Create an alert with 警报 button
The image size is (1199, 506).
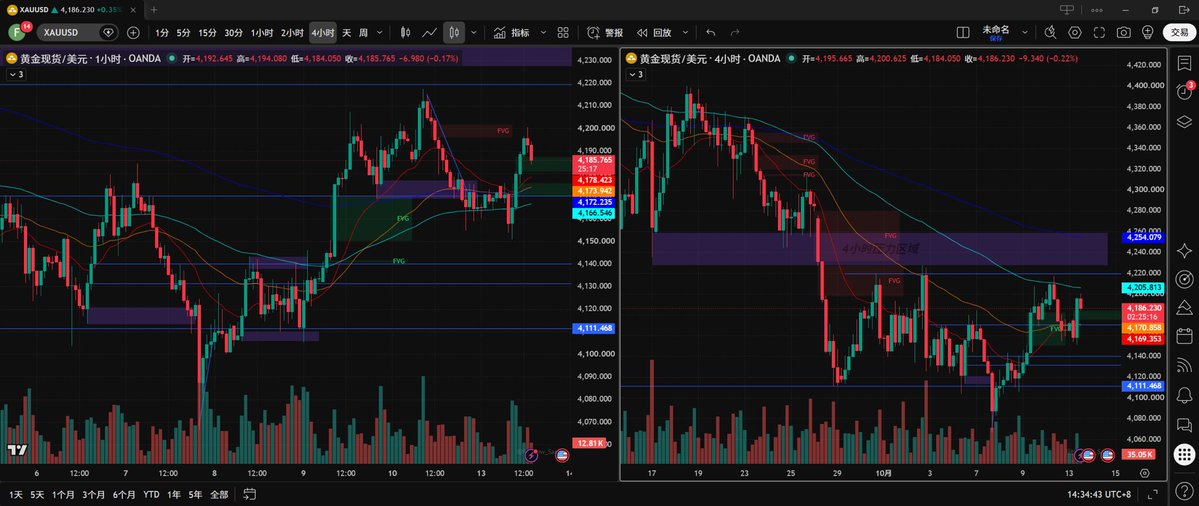coord(605,33)
